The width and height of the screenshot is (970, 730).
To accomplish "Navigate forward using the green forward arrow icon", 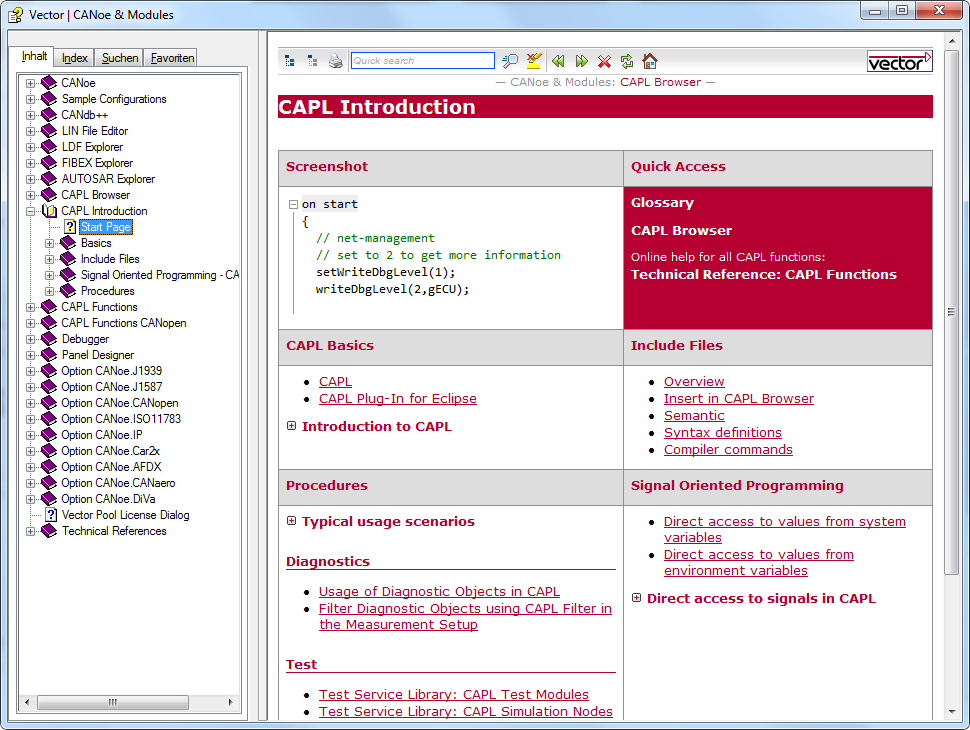I will (x=580, y=60).
